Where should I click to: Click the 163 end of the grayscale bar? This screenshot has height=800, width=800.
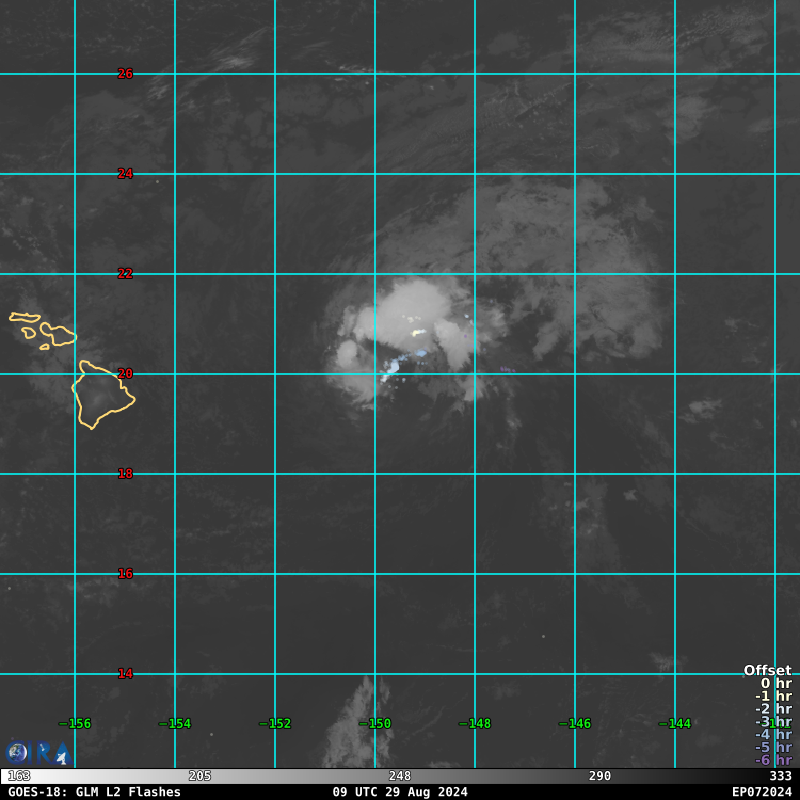pyautogui.click(x=18, y=776)
